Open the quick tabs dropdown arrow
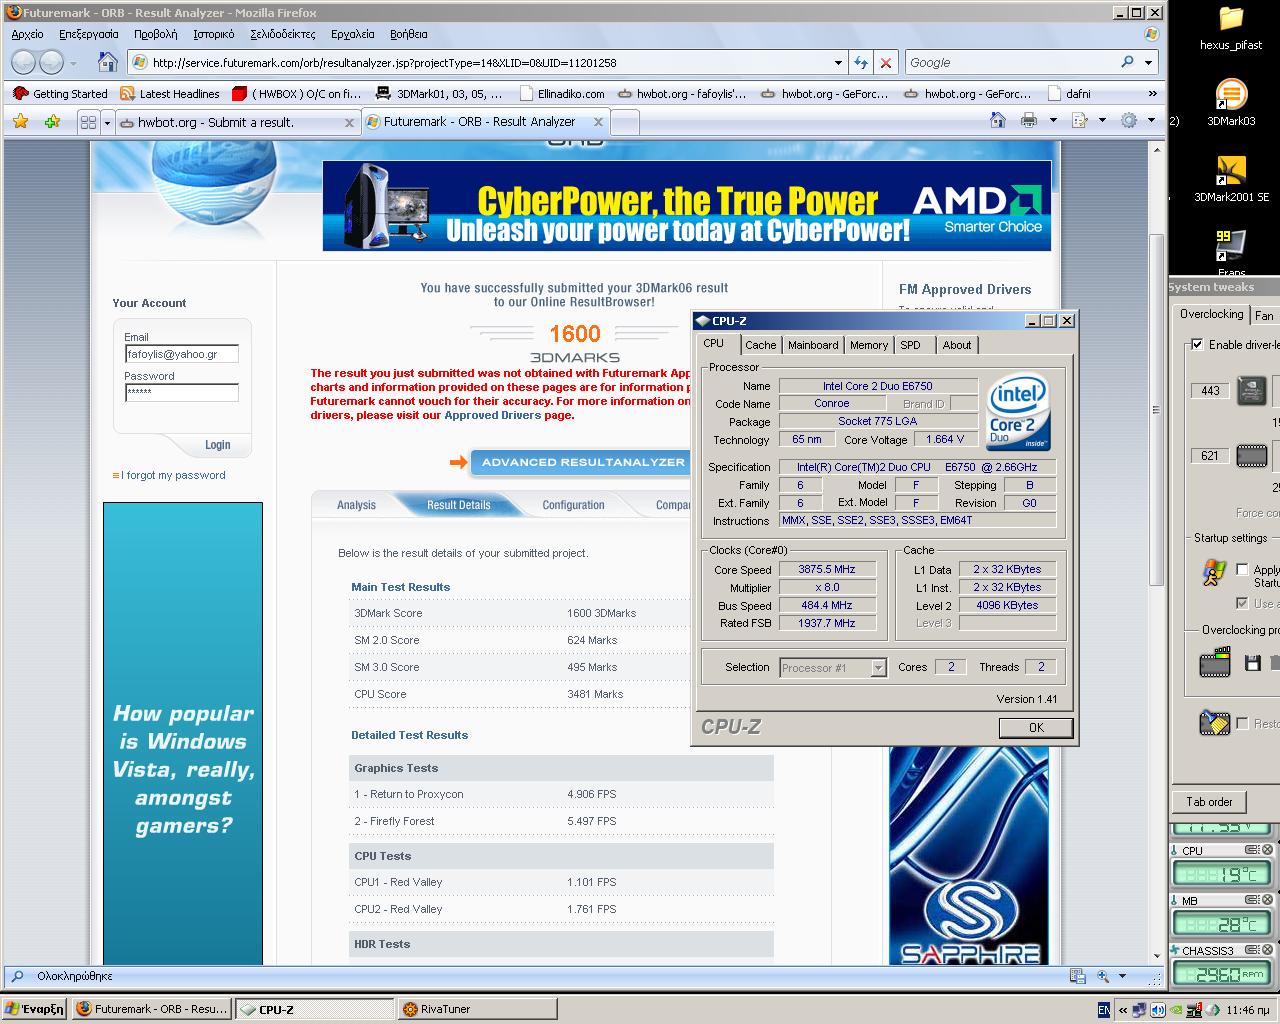The width and height of the screenshot is (1280, 1024). (107, 122)
